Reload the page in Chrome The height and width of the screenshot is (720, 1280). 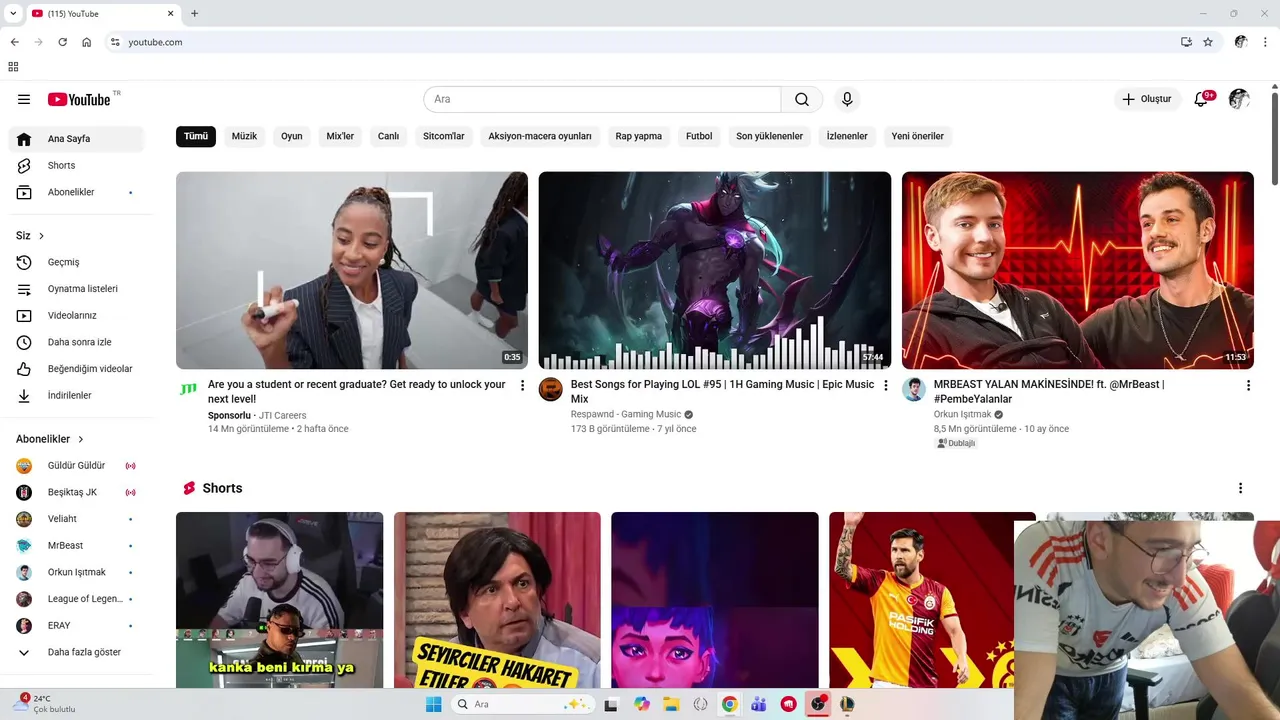coord(62,42)
